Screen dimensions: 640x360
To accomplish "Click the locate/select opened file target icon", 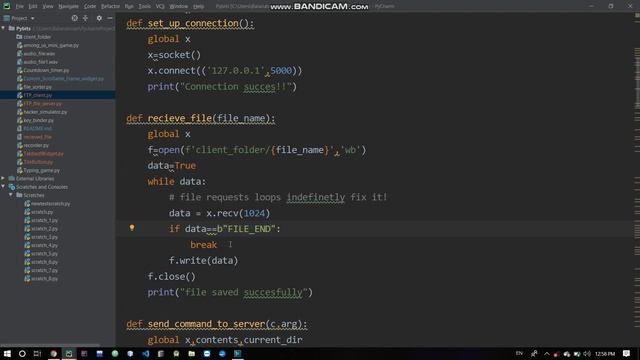I will pos(74,18).
